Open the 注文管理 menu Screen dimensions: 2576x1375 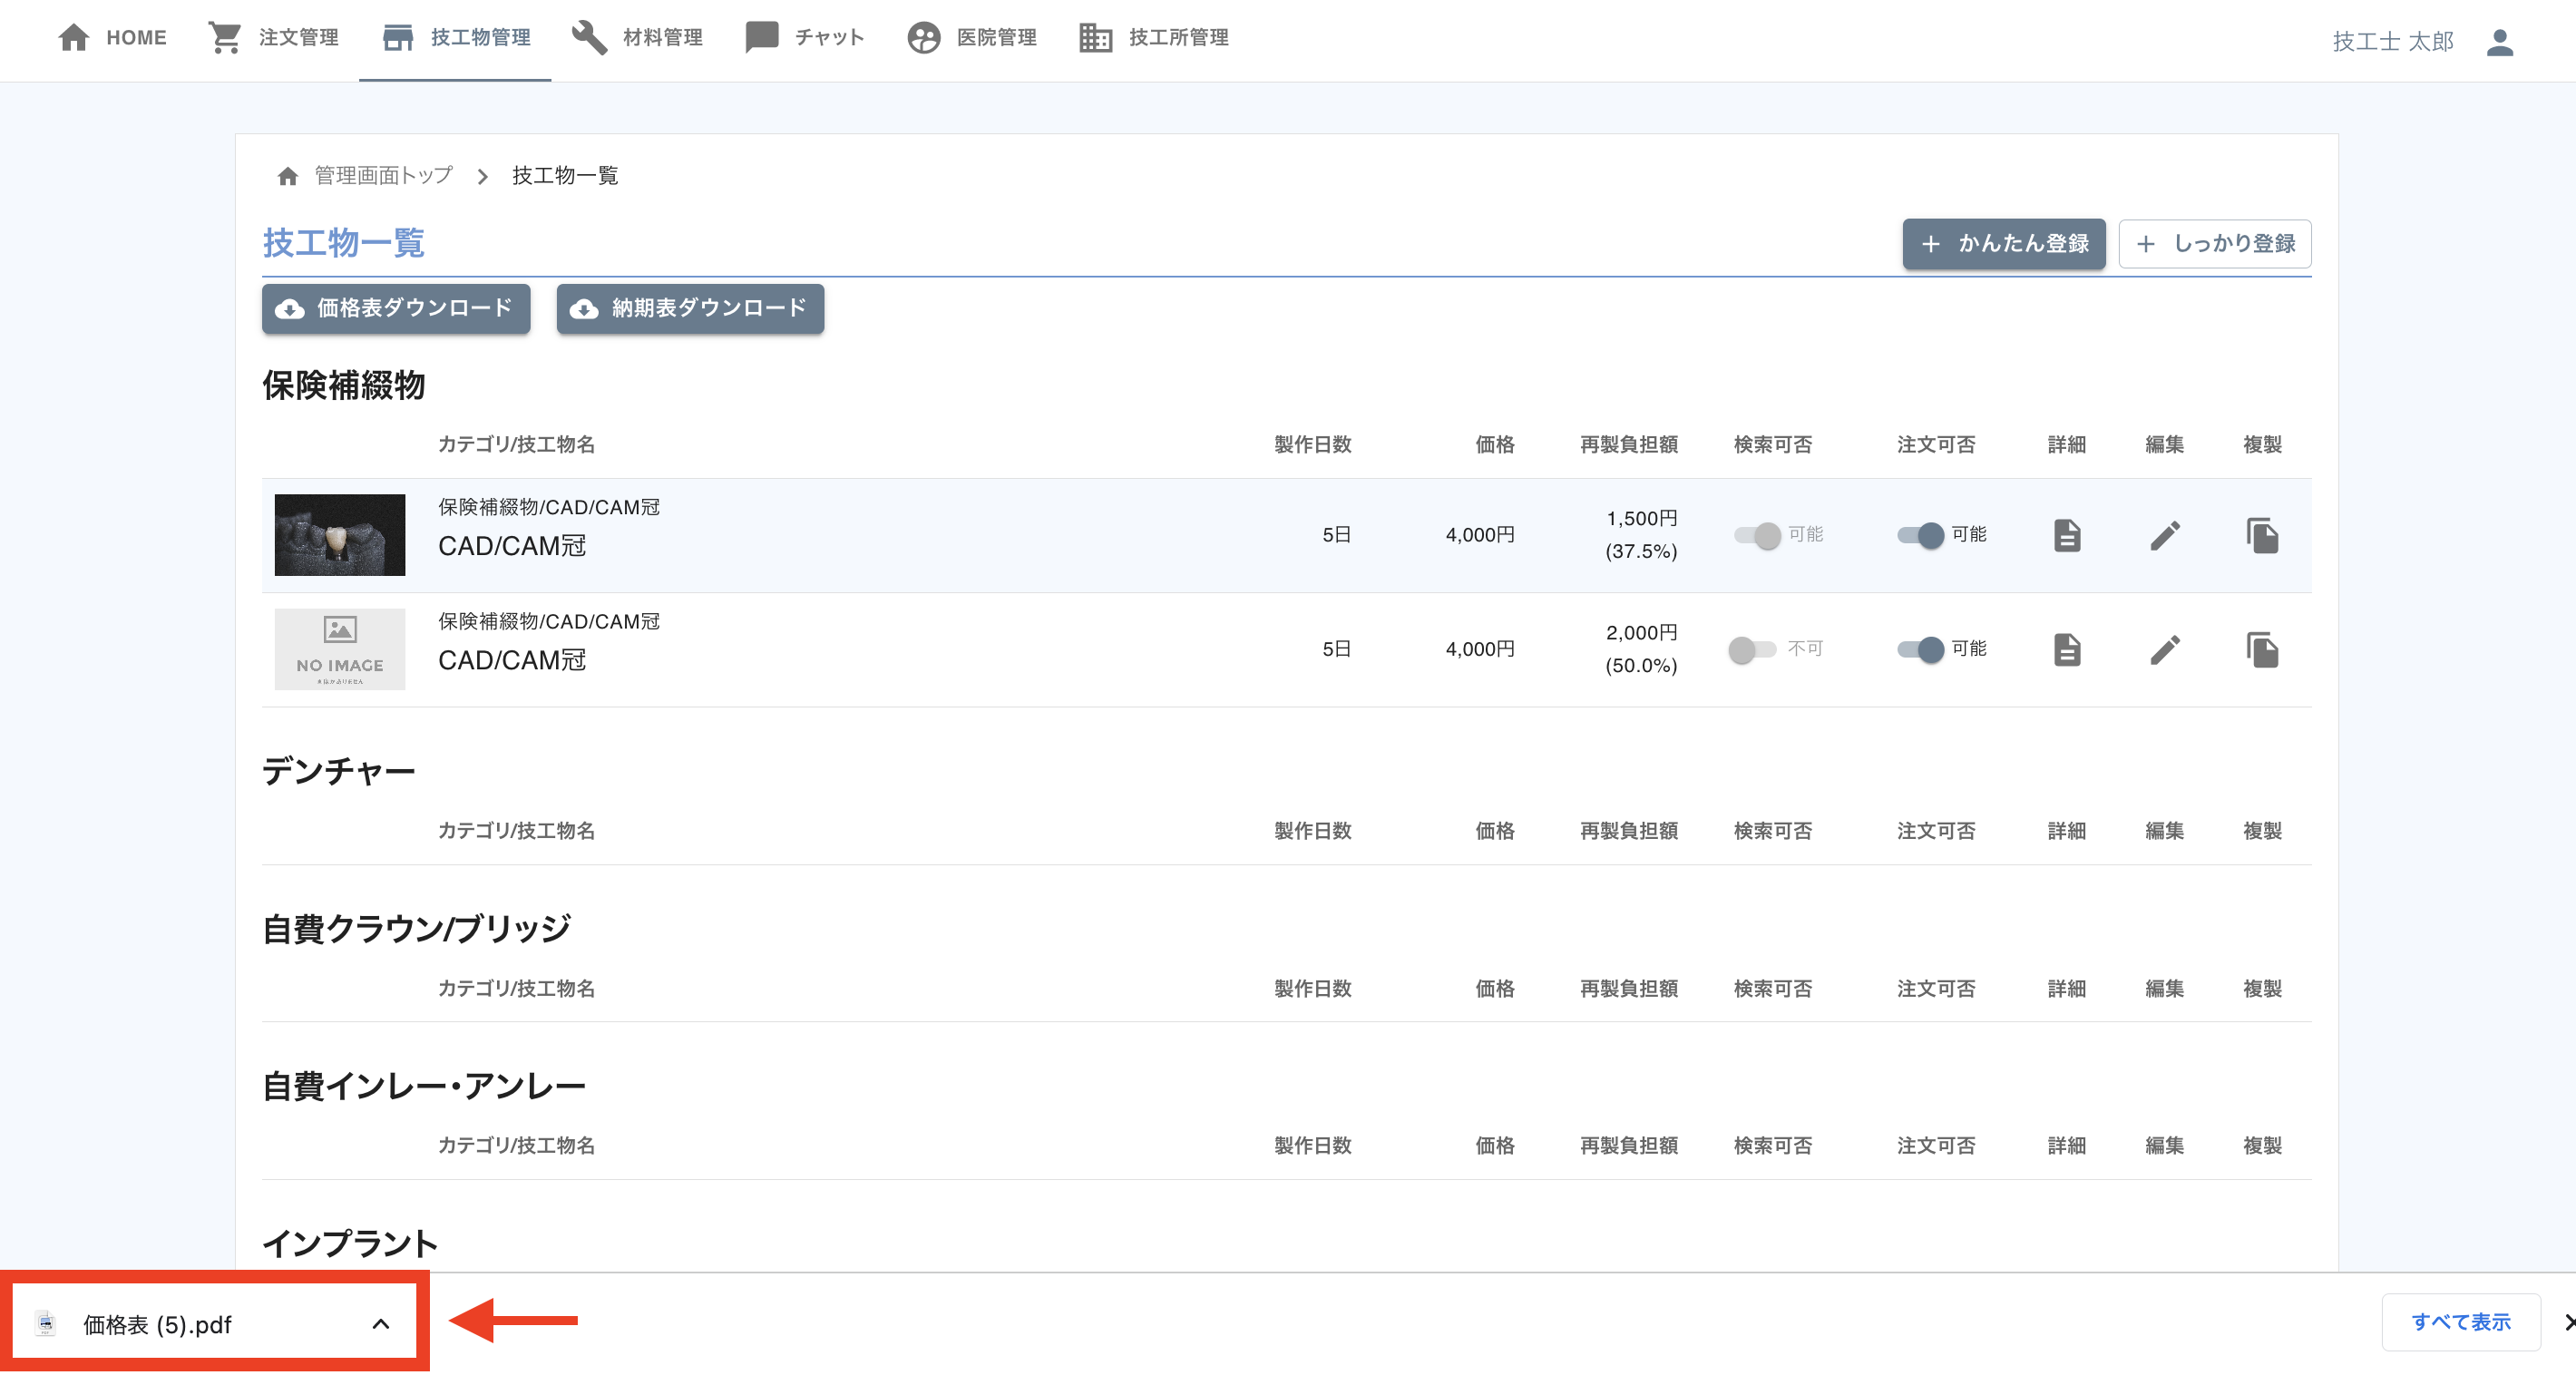[x=273, y=38]
